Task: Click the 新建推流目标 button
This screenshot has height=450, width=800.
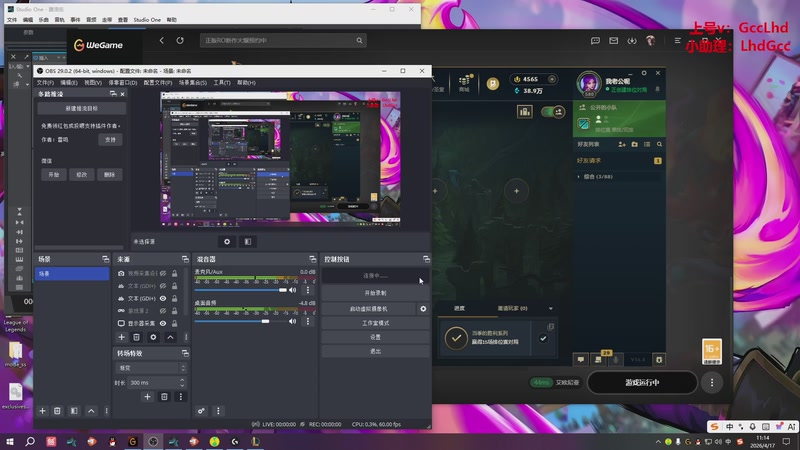Action: pos(82,109)
